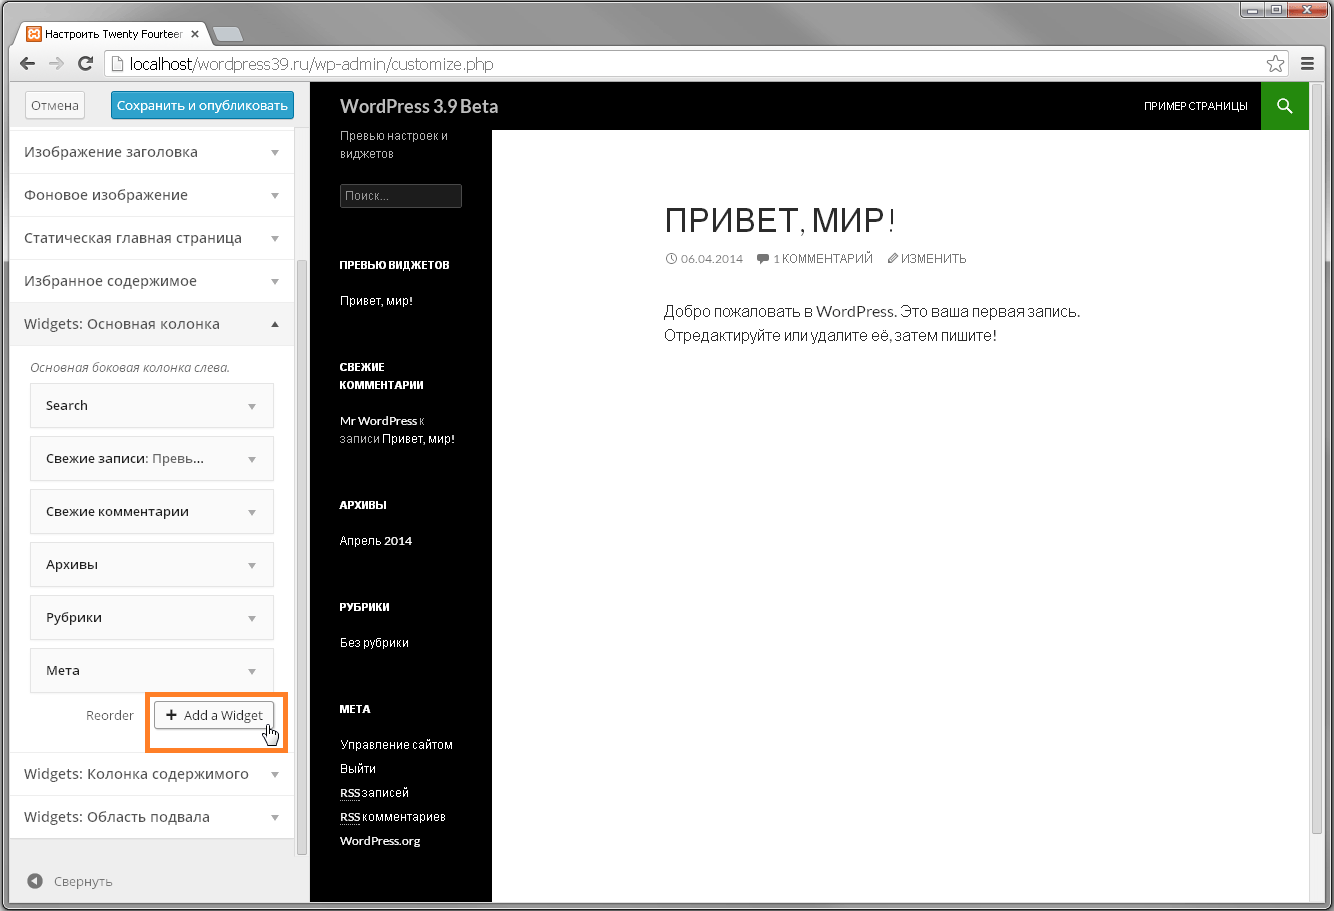Open the Апрель 2014 archive link
This screenshot has width=1334, height=911.
(x=376, y=541)
